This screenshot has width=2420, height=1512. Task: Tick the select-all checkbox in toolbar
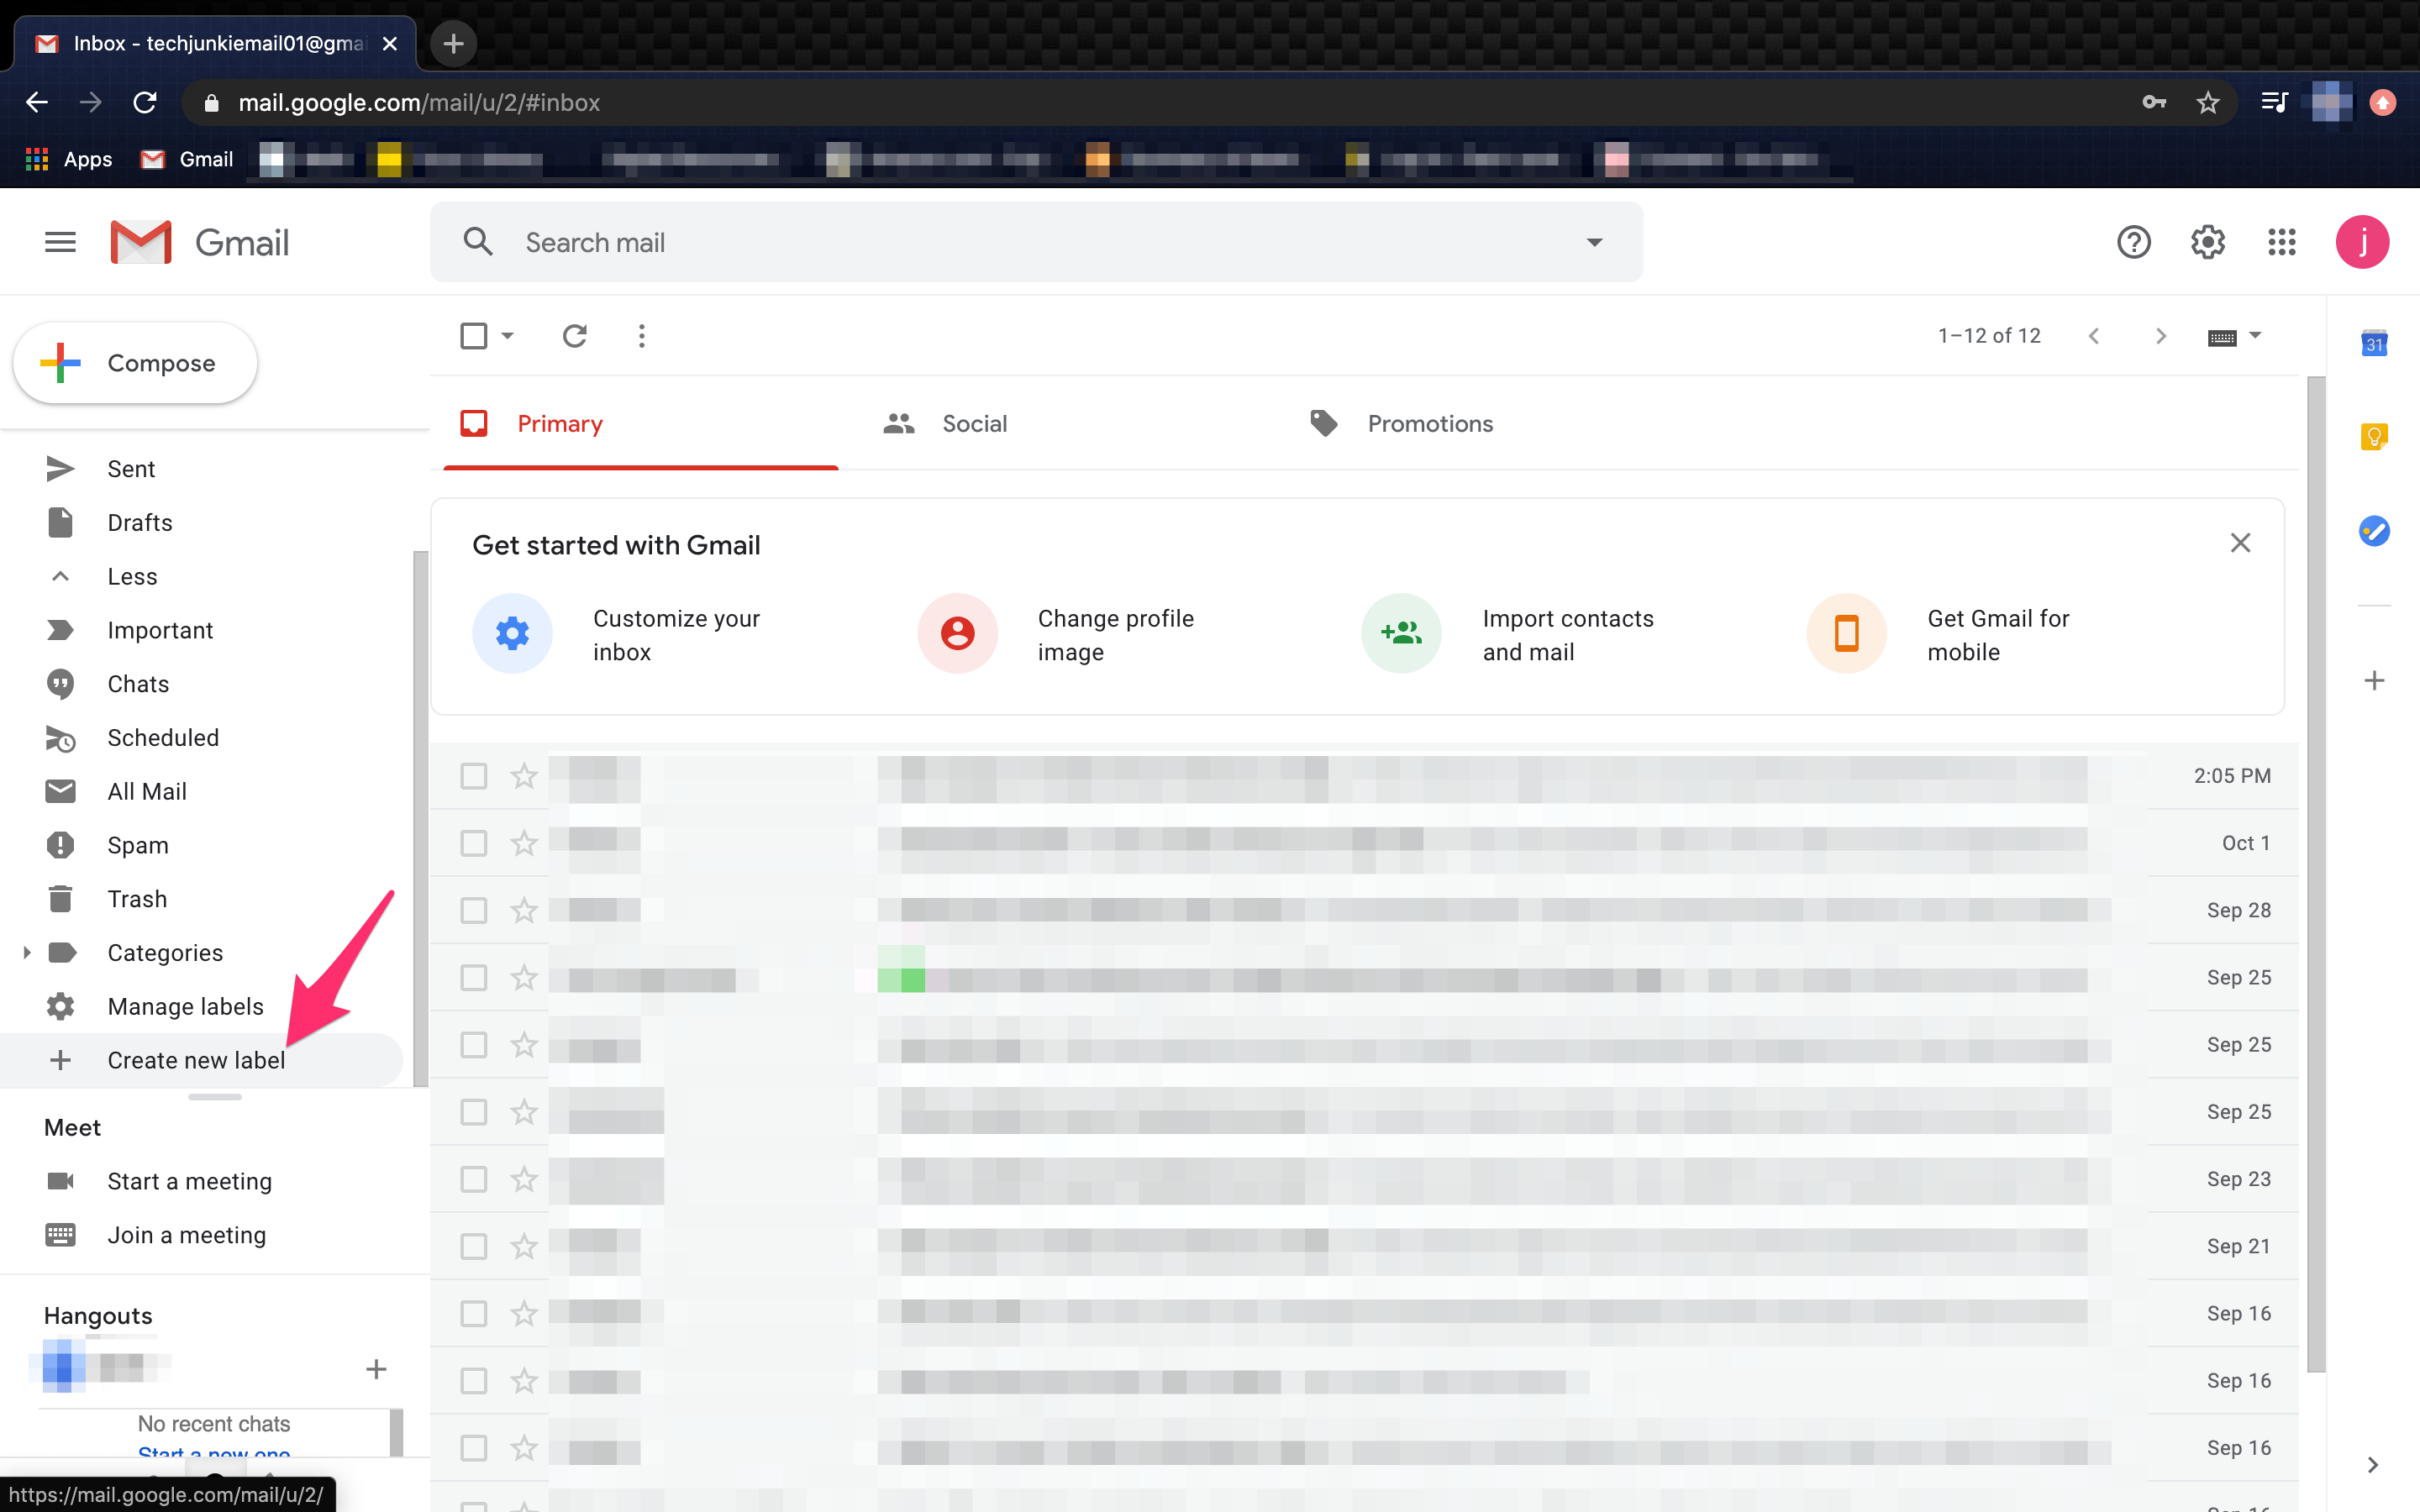(474, 336)
